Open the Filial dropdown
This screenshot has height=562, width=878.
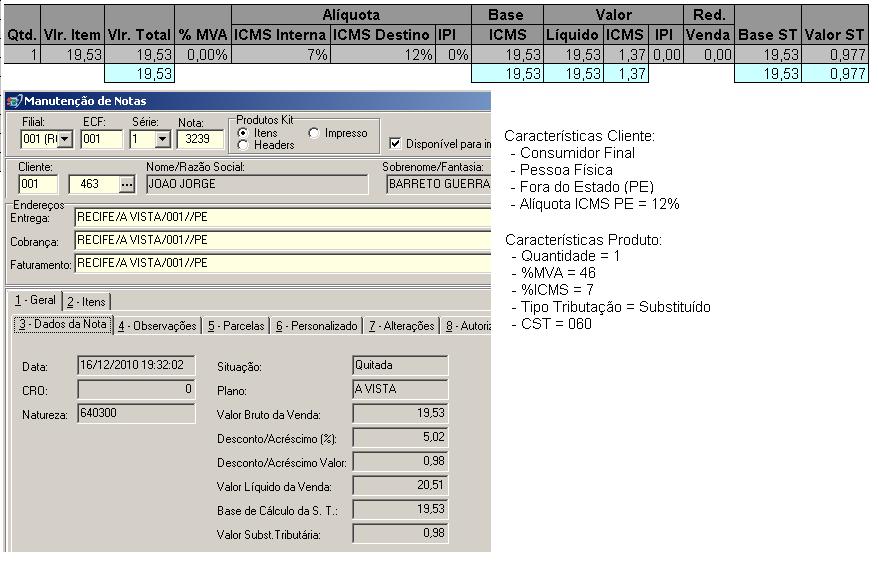66,139
